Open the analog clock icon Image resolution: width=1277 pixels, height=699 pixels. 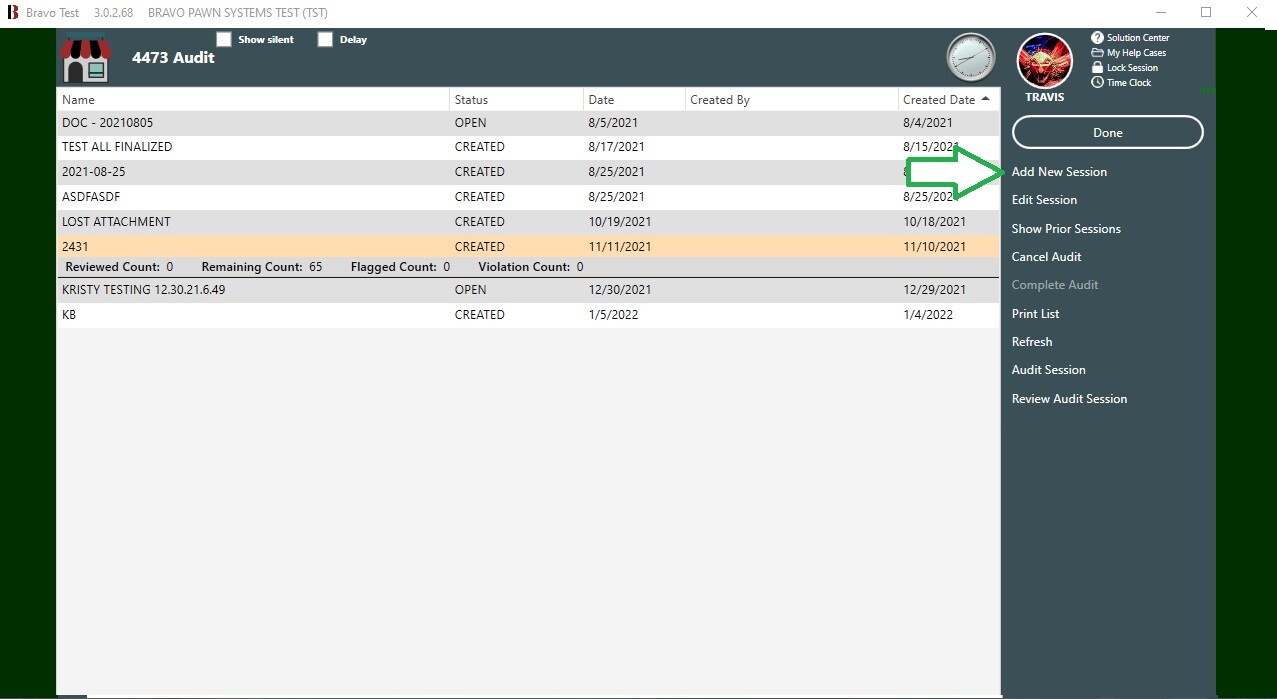(x=970, y=57)
